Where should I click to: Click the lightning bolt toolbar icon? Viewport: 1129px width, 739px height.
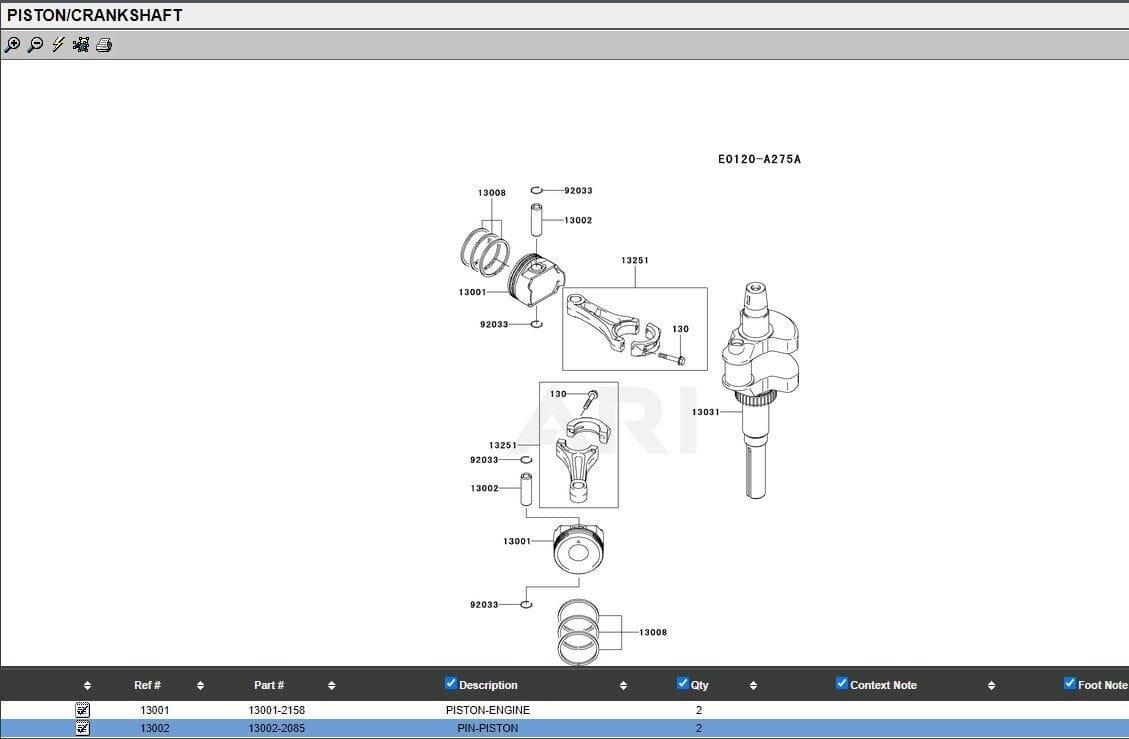(x=58, y=45)
